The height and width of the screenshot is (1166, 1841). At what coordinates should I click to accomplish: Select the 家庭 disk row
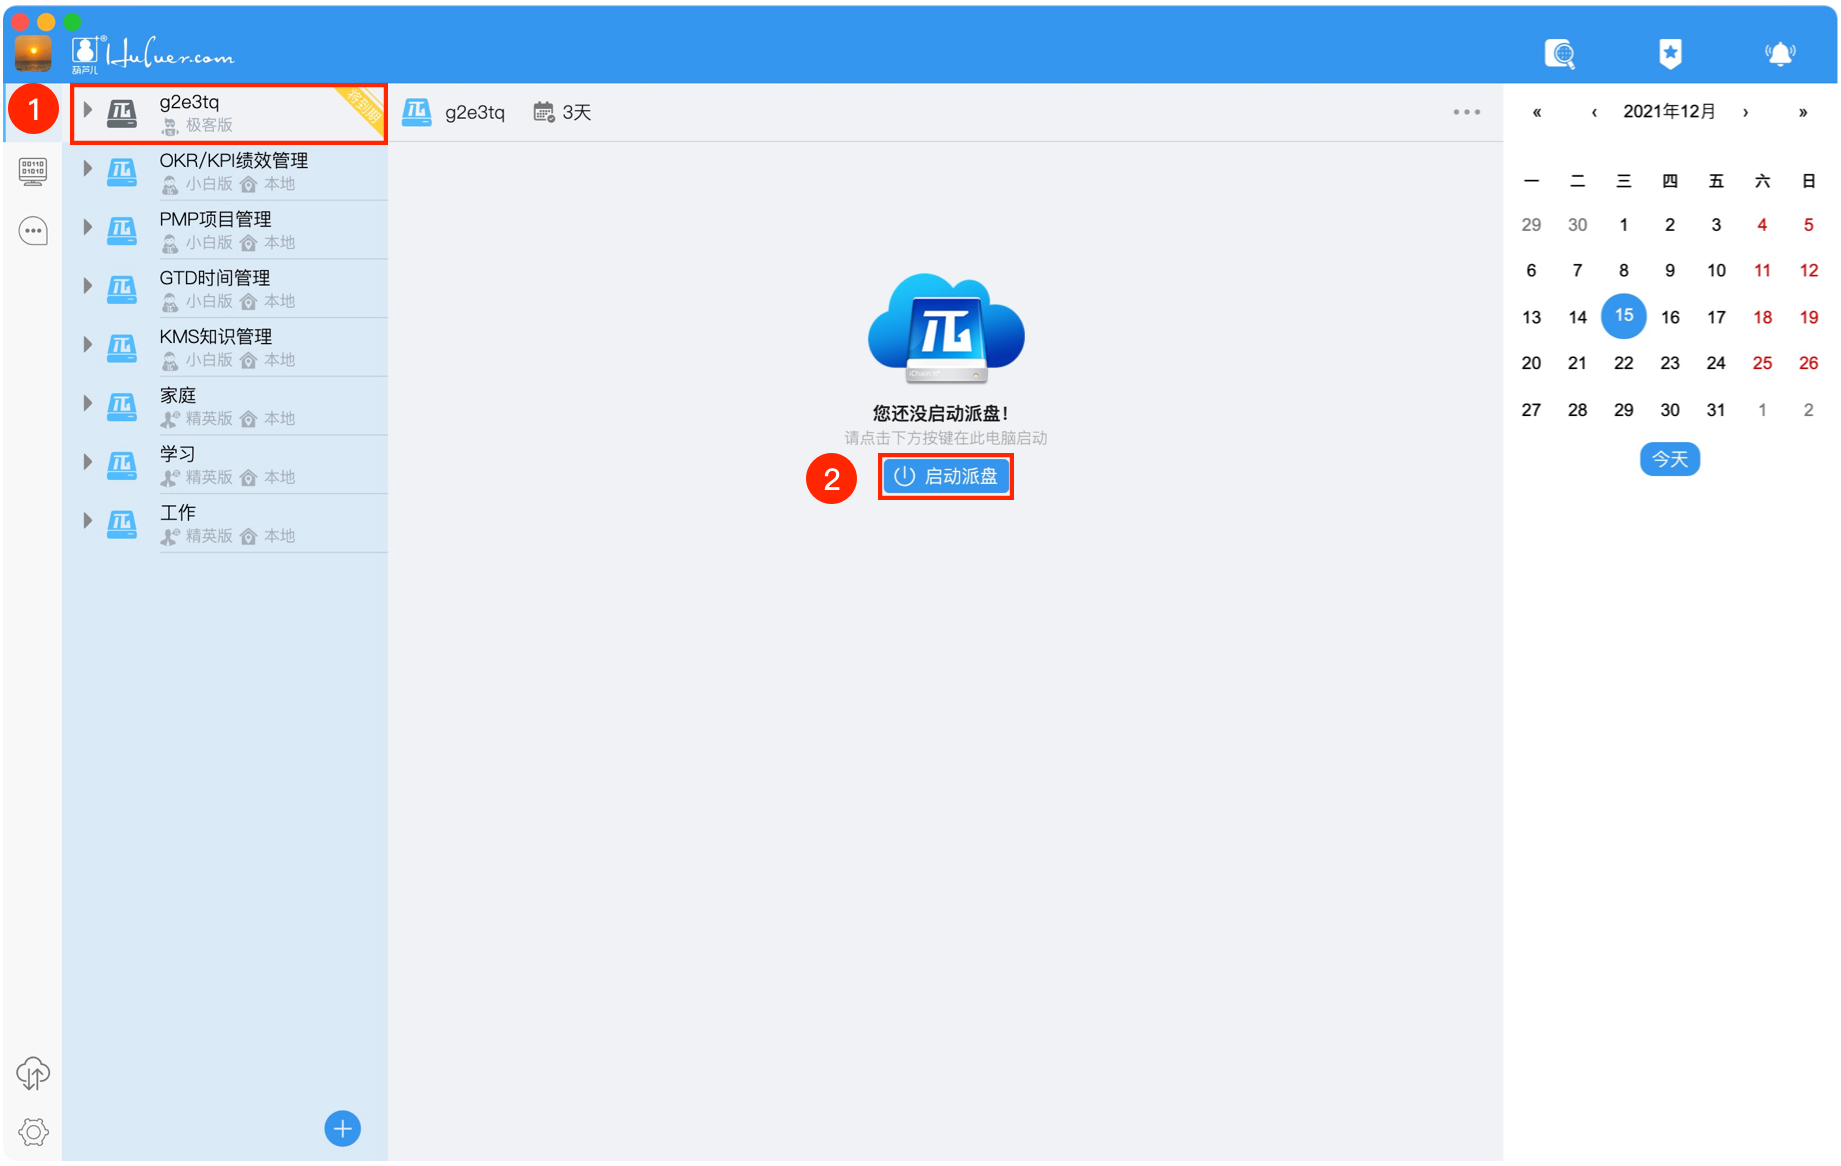coord(227,406)
